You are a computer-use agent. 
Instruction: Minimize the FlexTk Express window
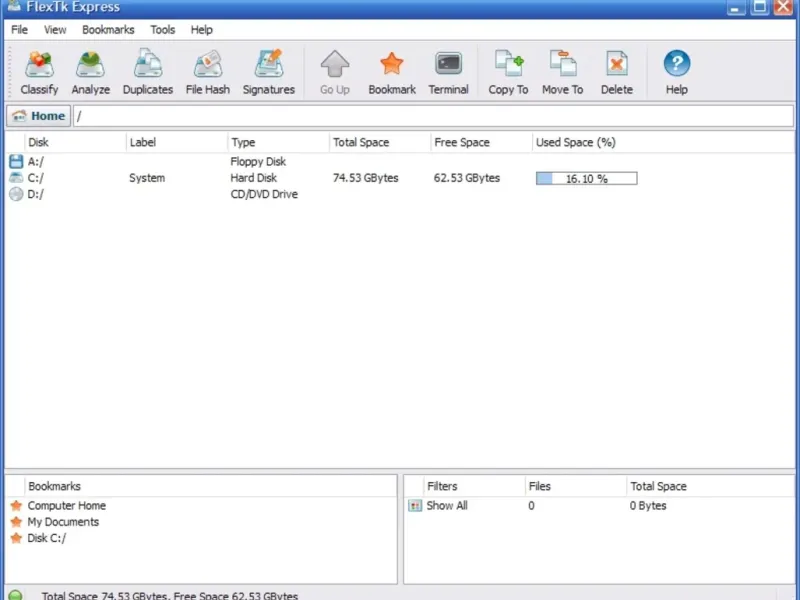[735, 7]
